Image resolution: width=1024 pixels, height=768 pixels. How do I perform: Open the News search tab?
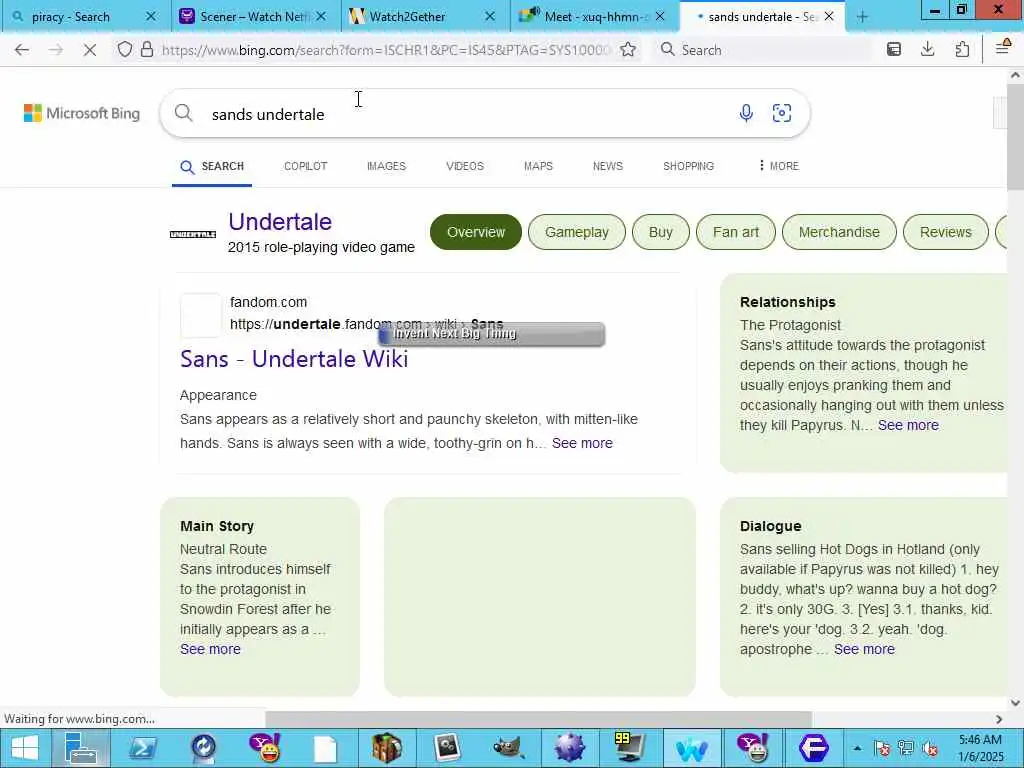pyautogui.click(x=608, y=166)
